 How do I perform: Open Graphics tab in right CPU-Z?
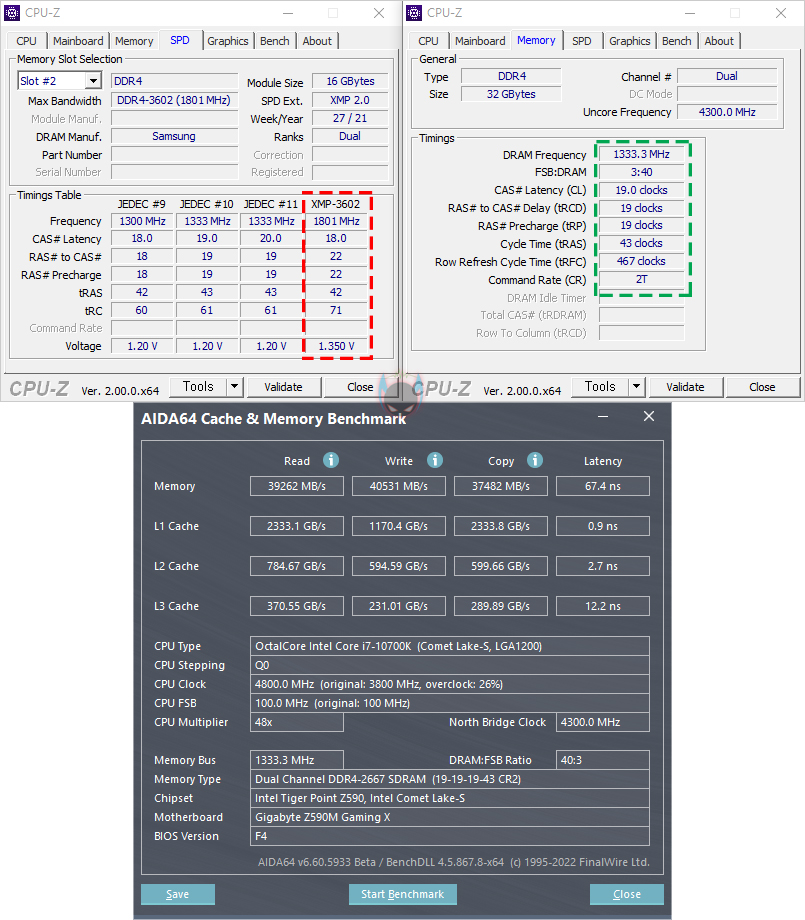[630, 41]
